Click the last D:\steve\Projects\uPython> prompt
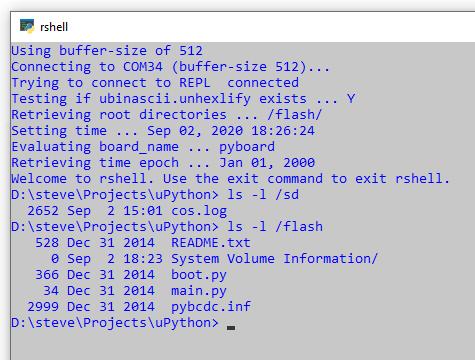The width and height of the screenshot is (475, 360). click(115, 323)
